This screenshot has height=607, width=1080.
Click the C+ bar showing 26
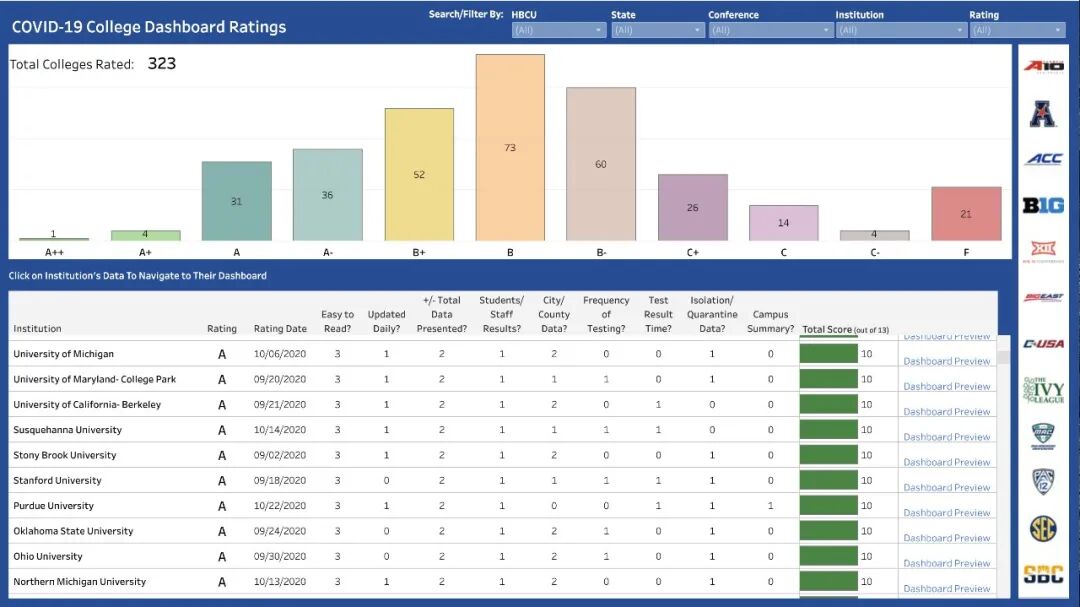693,207
